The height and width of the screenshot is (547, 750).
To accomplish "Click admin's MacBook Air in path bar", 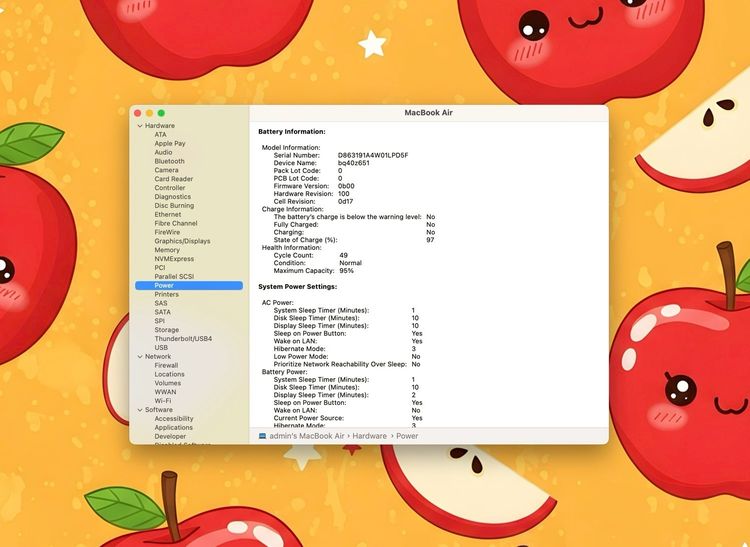I will point(307,436).
